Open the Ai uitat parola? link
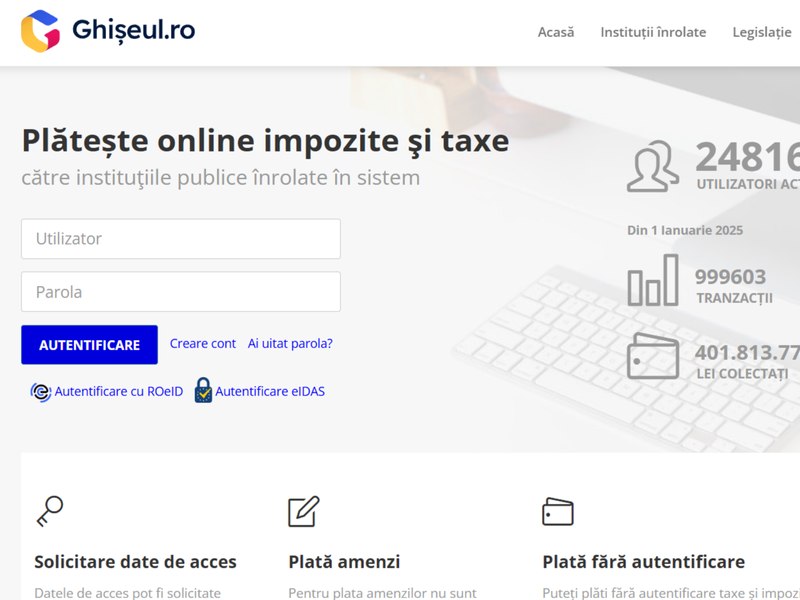The height and width of the screenshot is (600, 800). tap(290, 343)
